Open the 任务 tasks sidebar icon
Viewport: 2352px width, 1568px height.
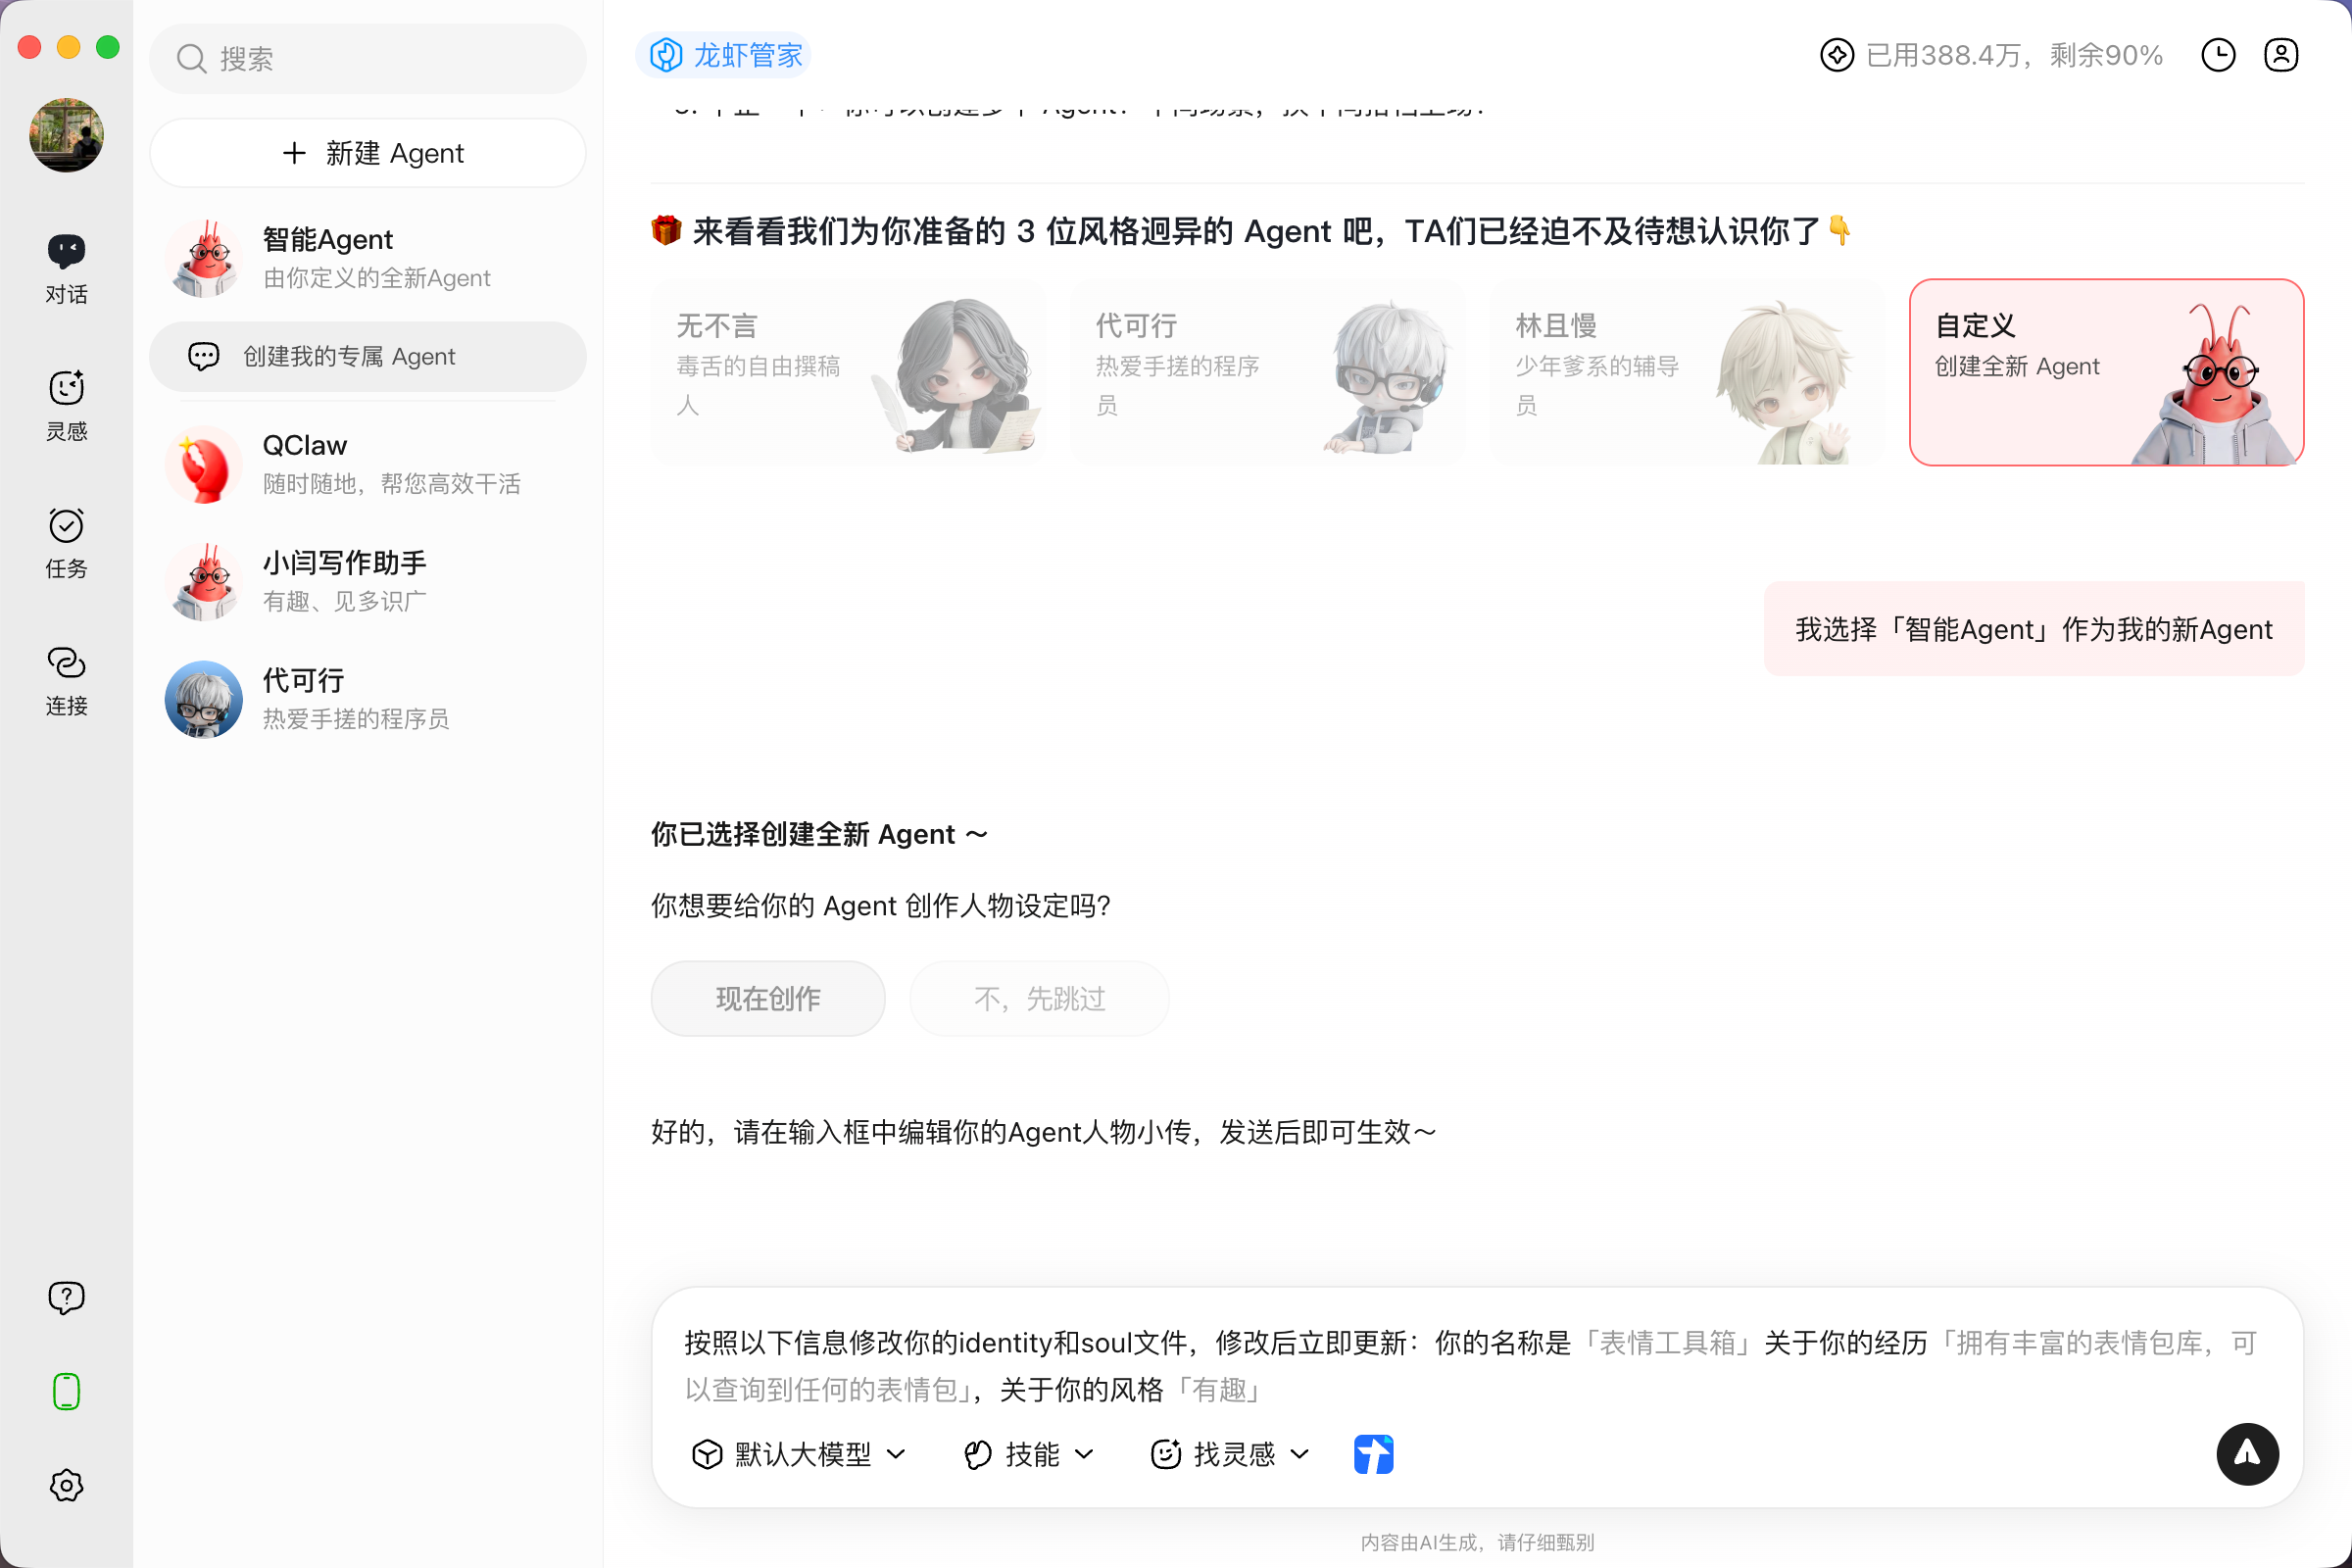pyautogui.click(x=66, y=541)
